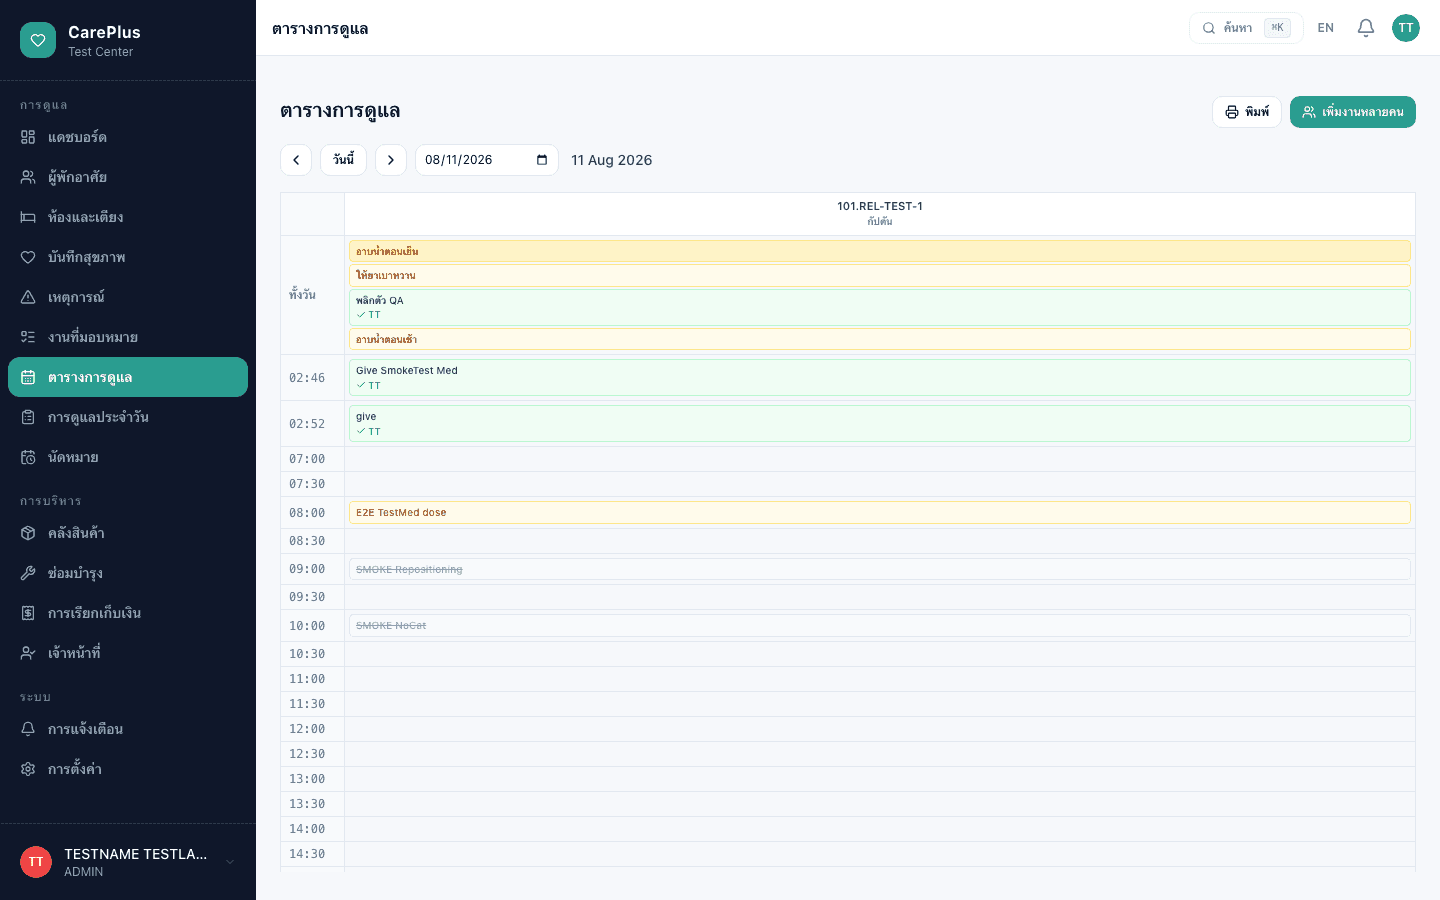Click the พิมพ์ print button
This screenshot has height=900, width=1440.
coord(1247,112)
